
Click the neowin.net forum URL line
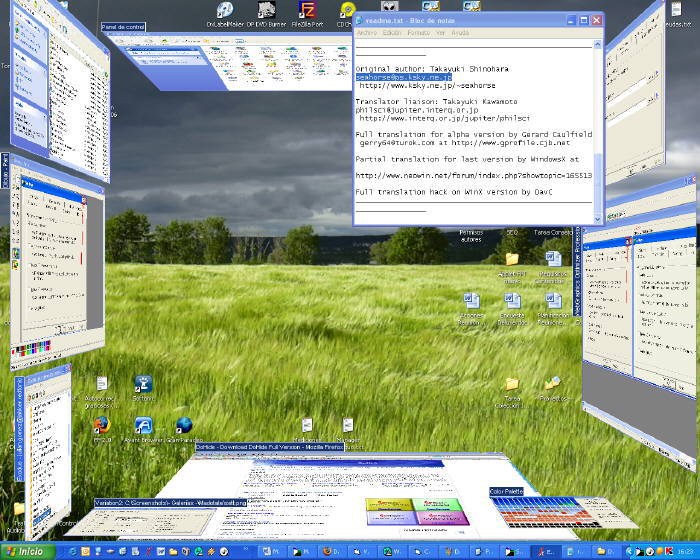click(474, 176)
